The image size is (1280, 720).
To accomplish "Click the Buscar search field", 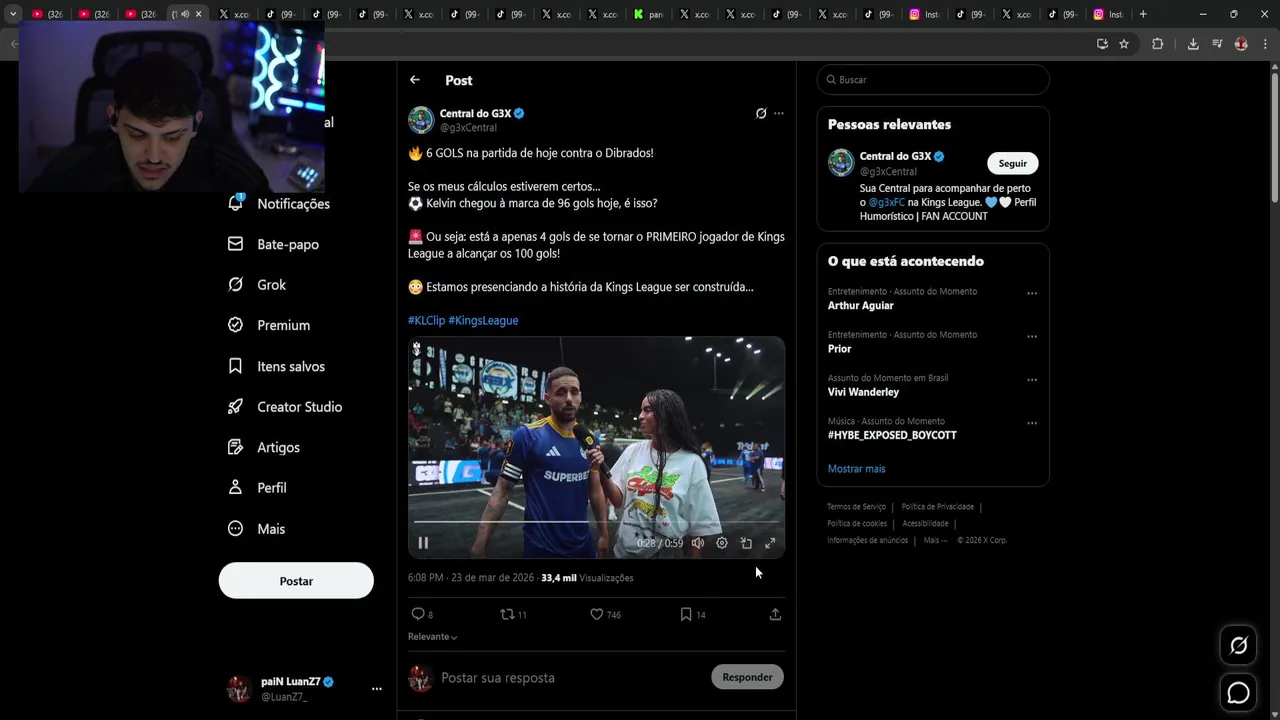I will (x=933, y=80).
